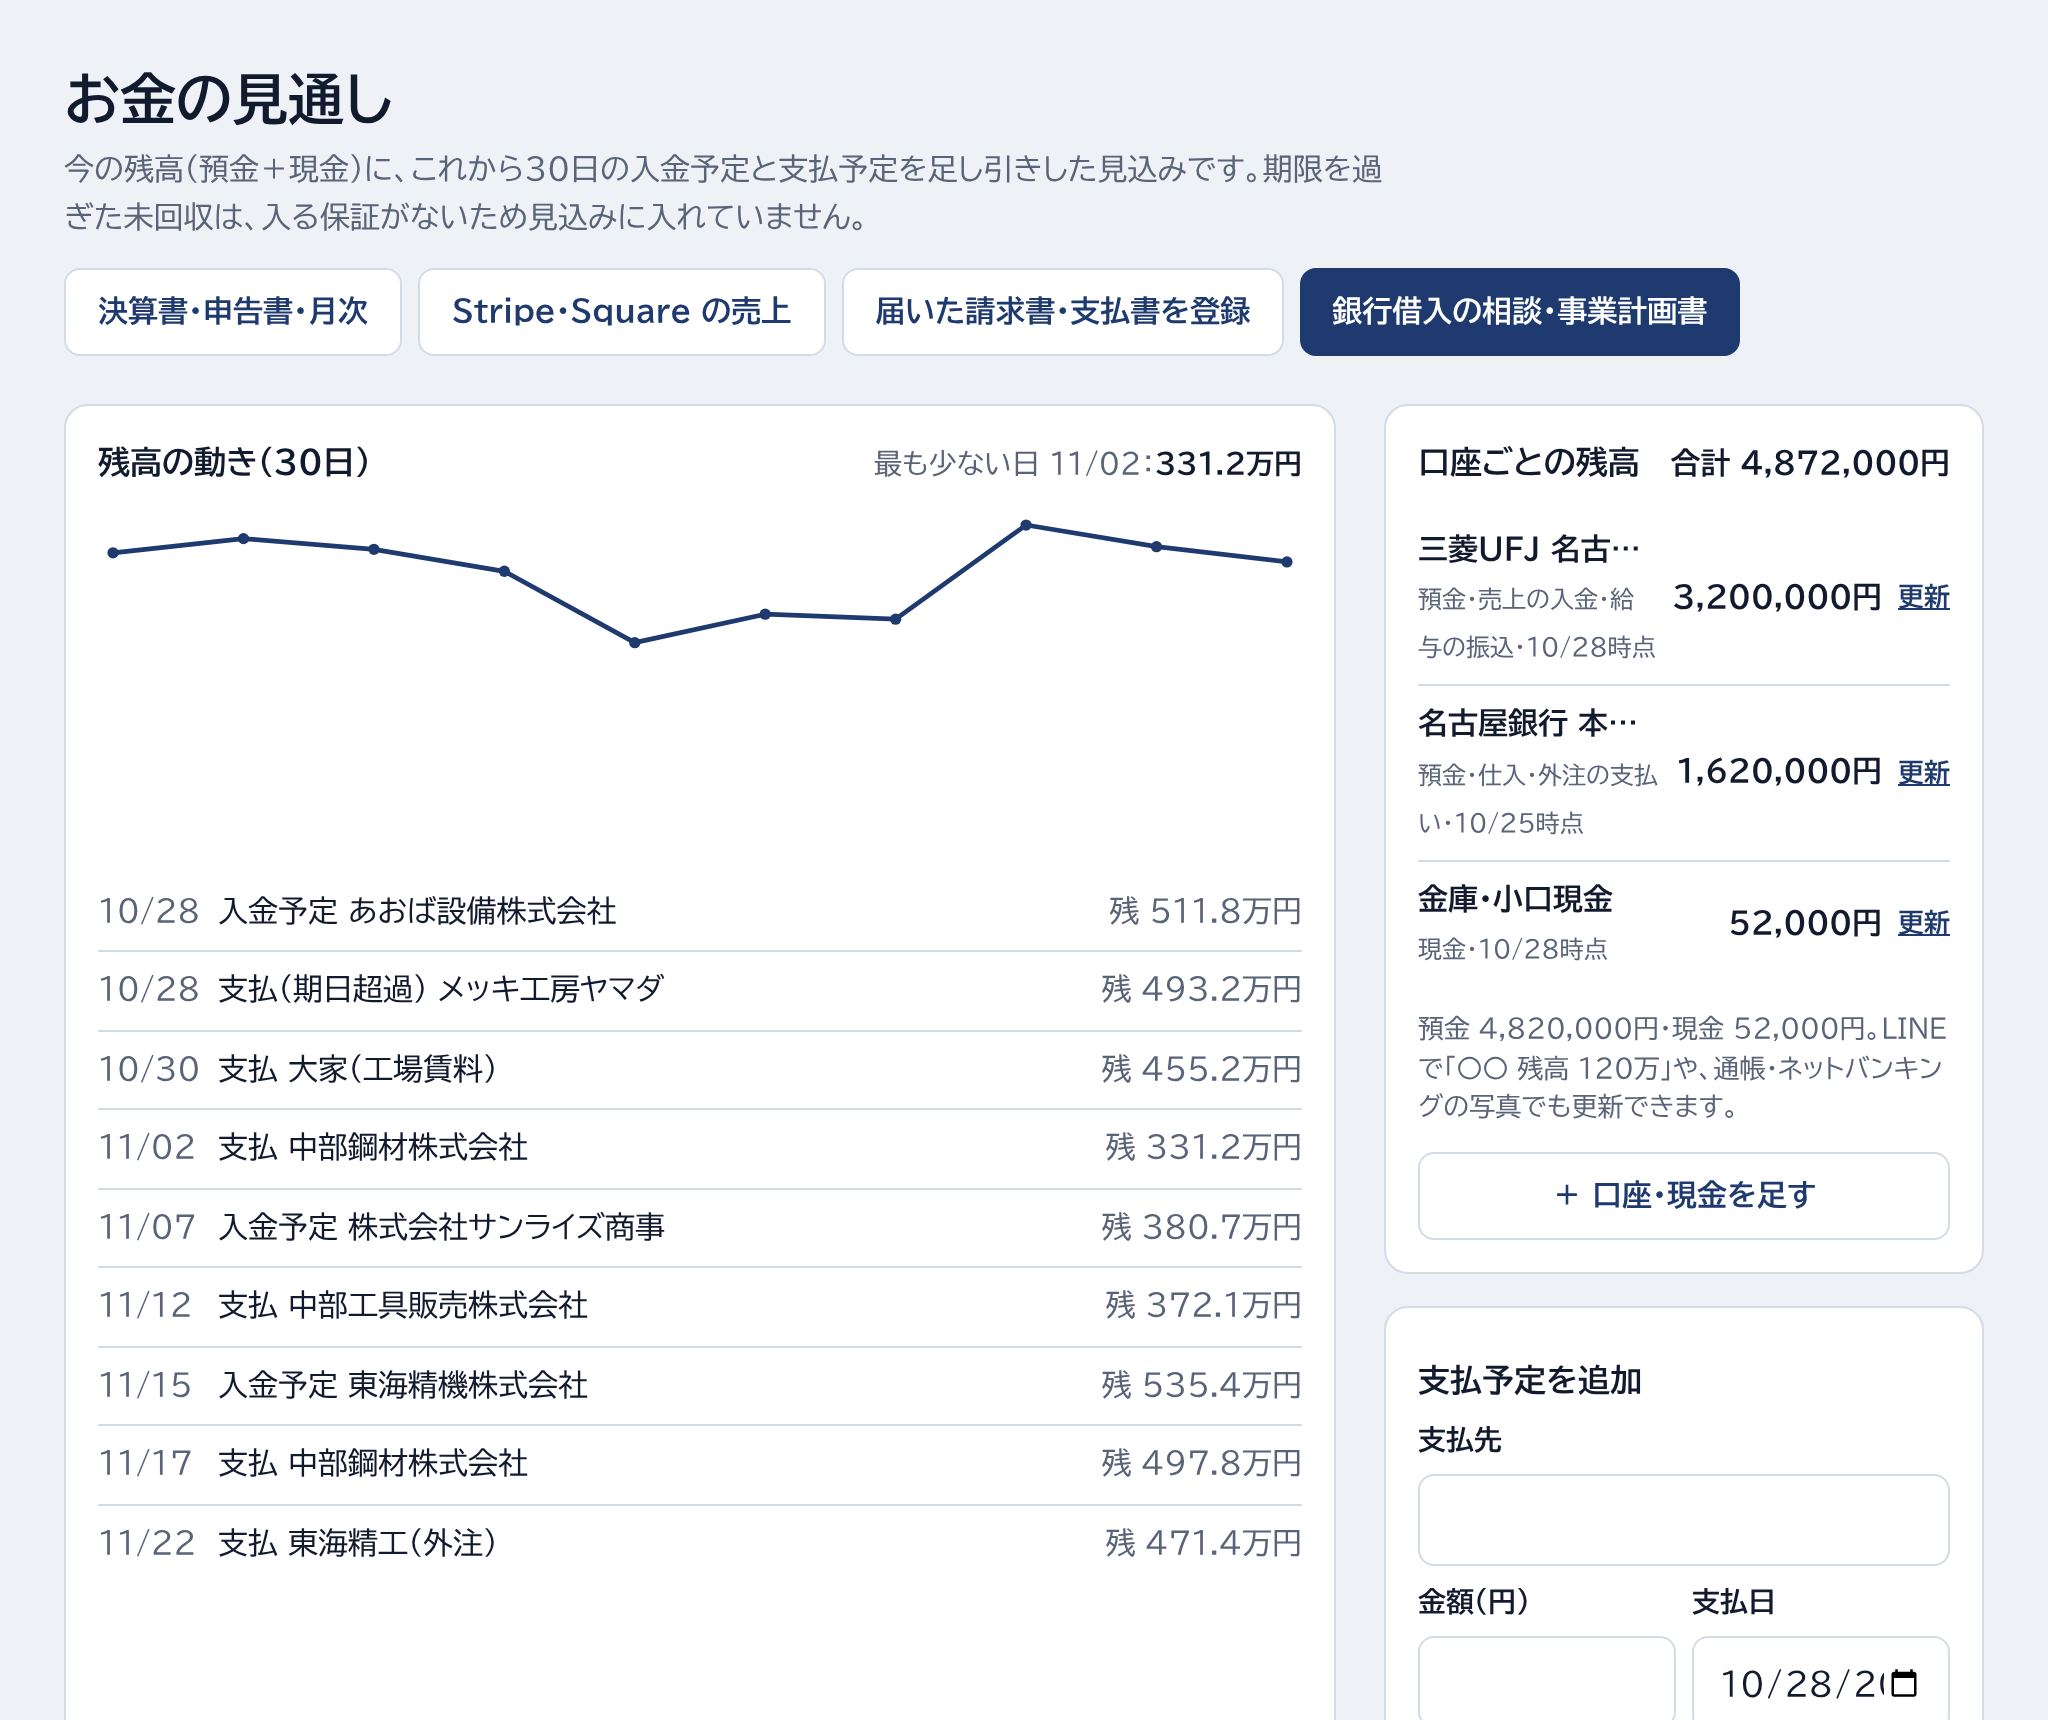The width and height of the screenshot is (2048, 1720).
Task: Click 残高の動き(30日) chart title
Action: [234, 463]
